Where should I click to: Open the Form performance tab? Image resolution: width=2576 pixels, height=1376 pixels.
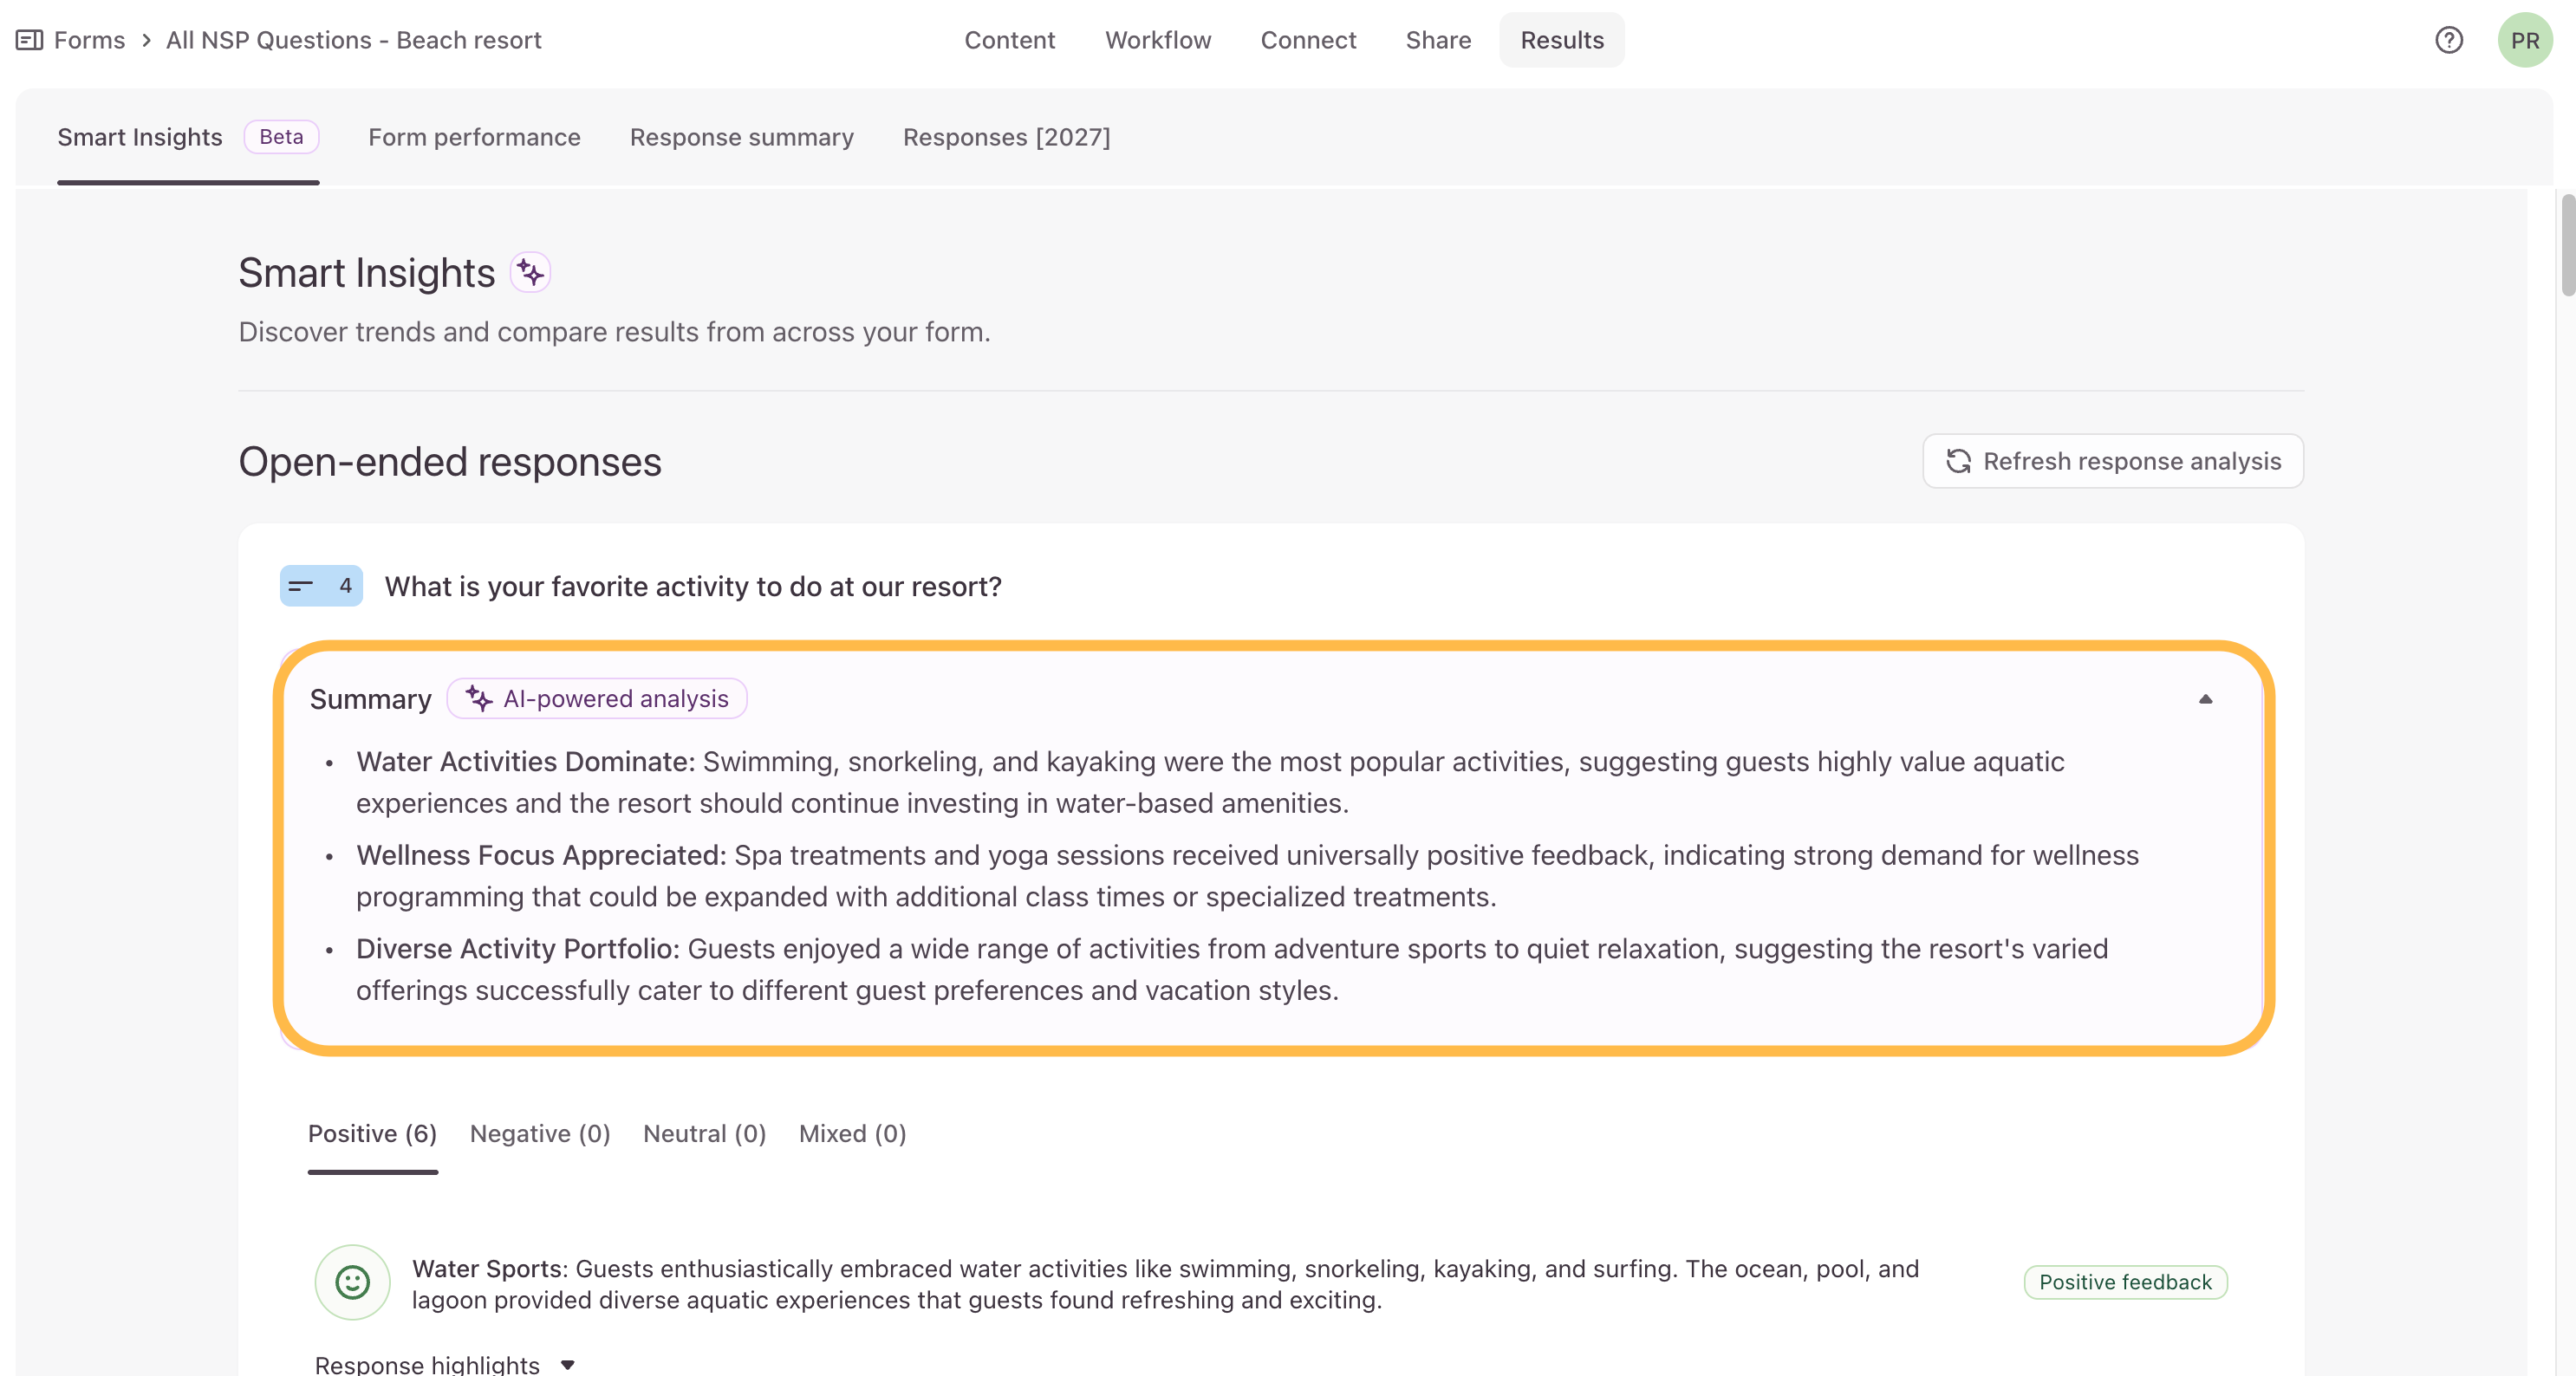pyautogui.click(x=474, y=137)
